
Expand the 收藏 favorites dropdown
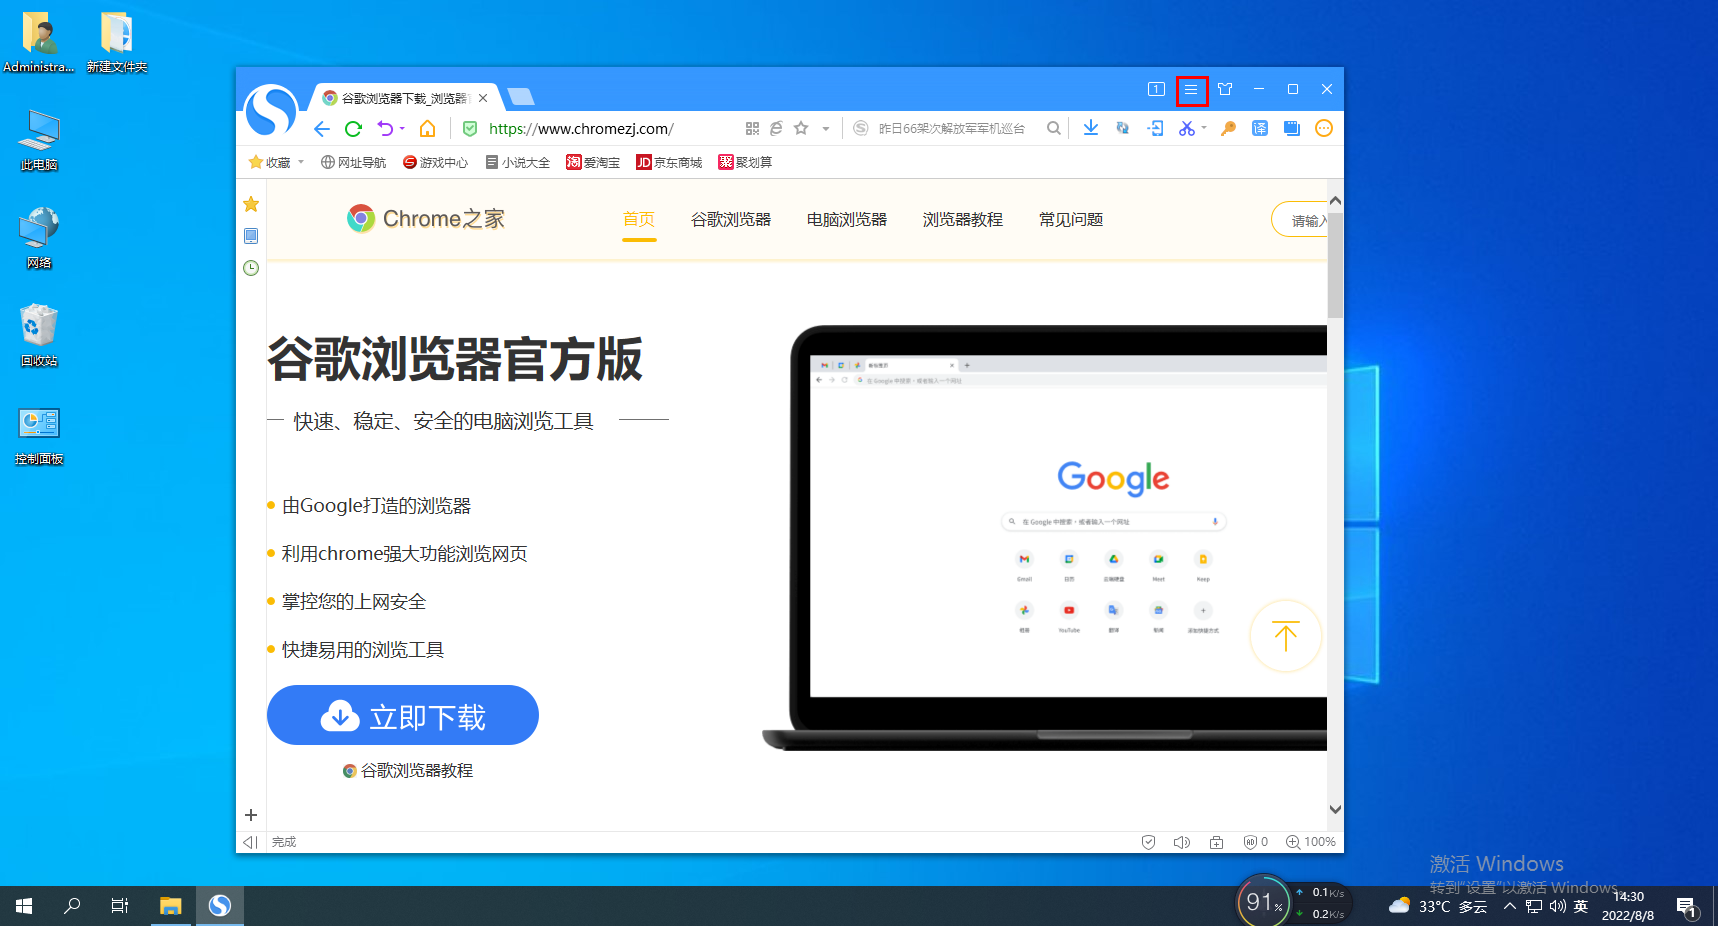coord(300,162)
